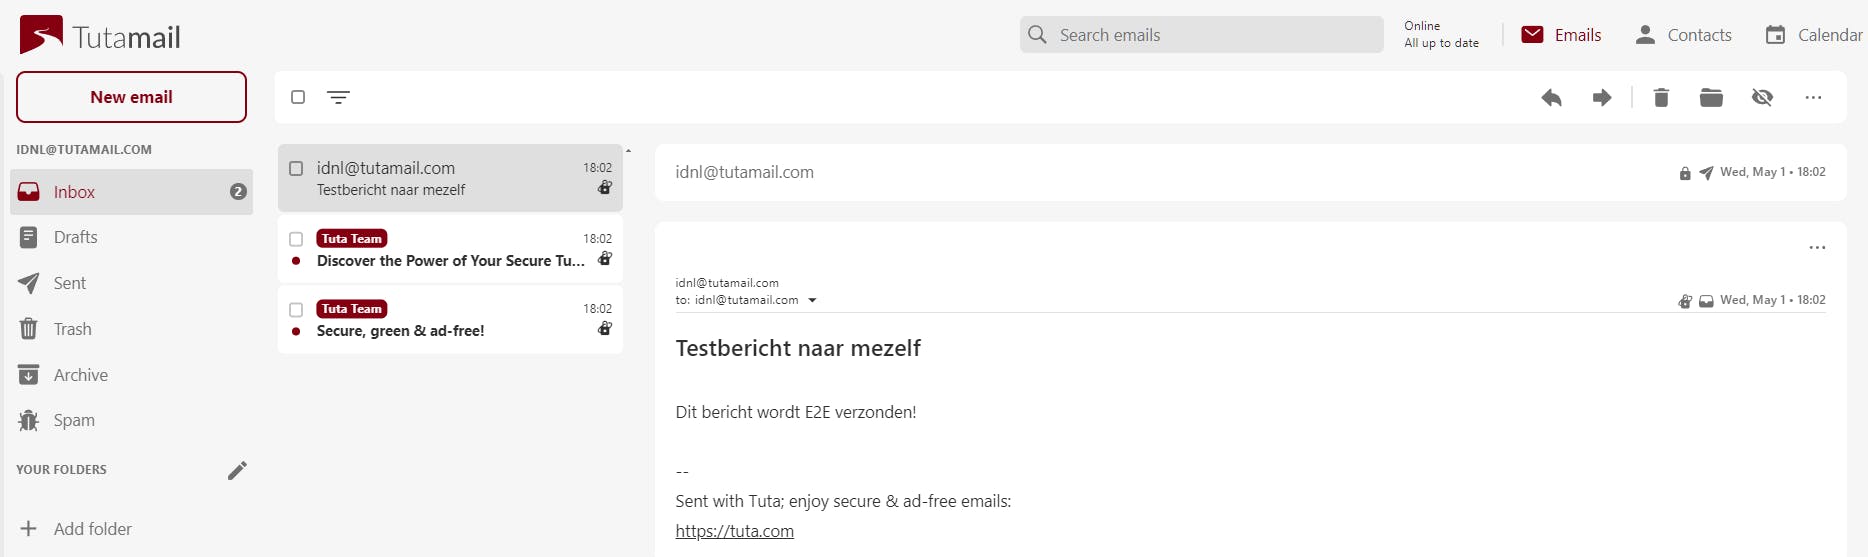Open three-dots menu inside the email body
1868x557 pixels.
(1817, 247)
